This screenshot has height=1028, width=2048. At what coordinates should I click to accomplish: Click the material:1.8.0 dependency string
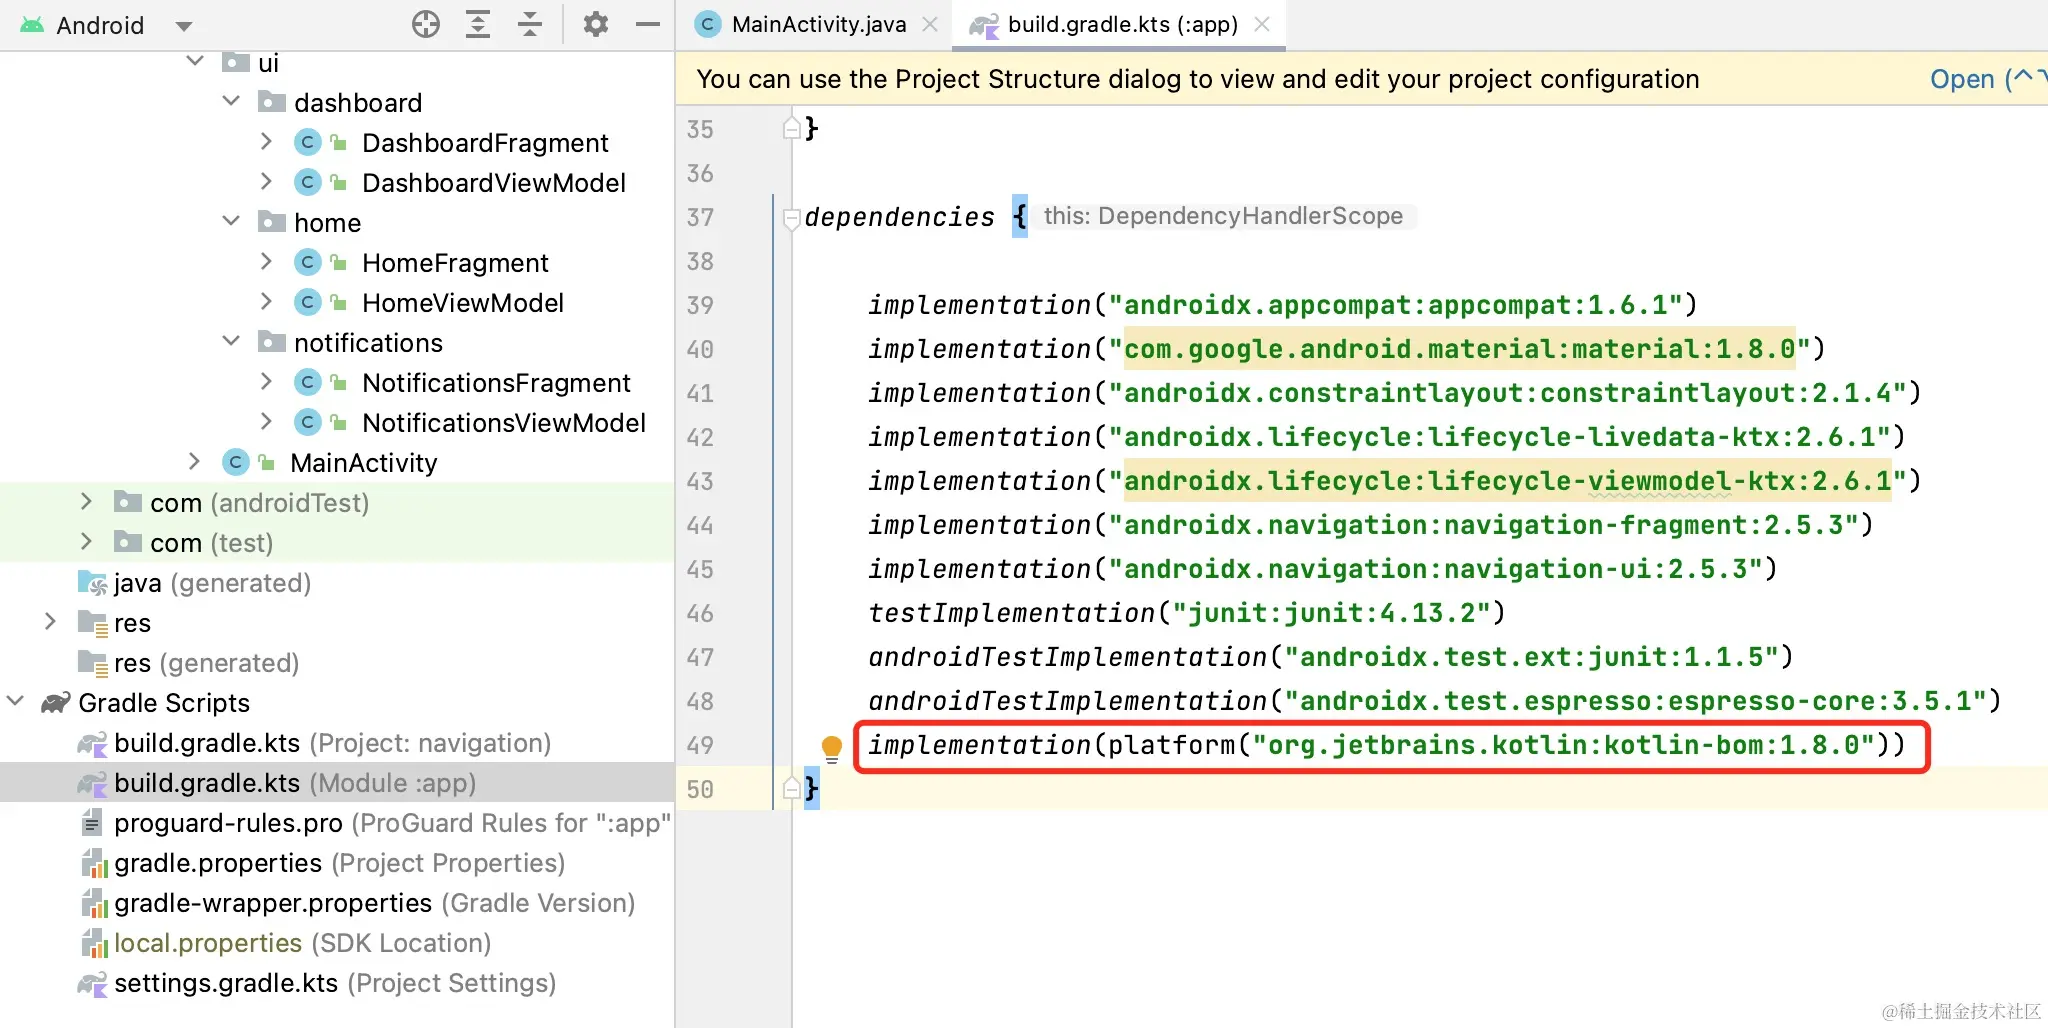(x=1459, y=349)
